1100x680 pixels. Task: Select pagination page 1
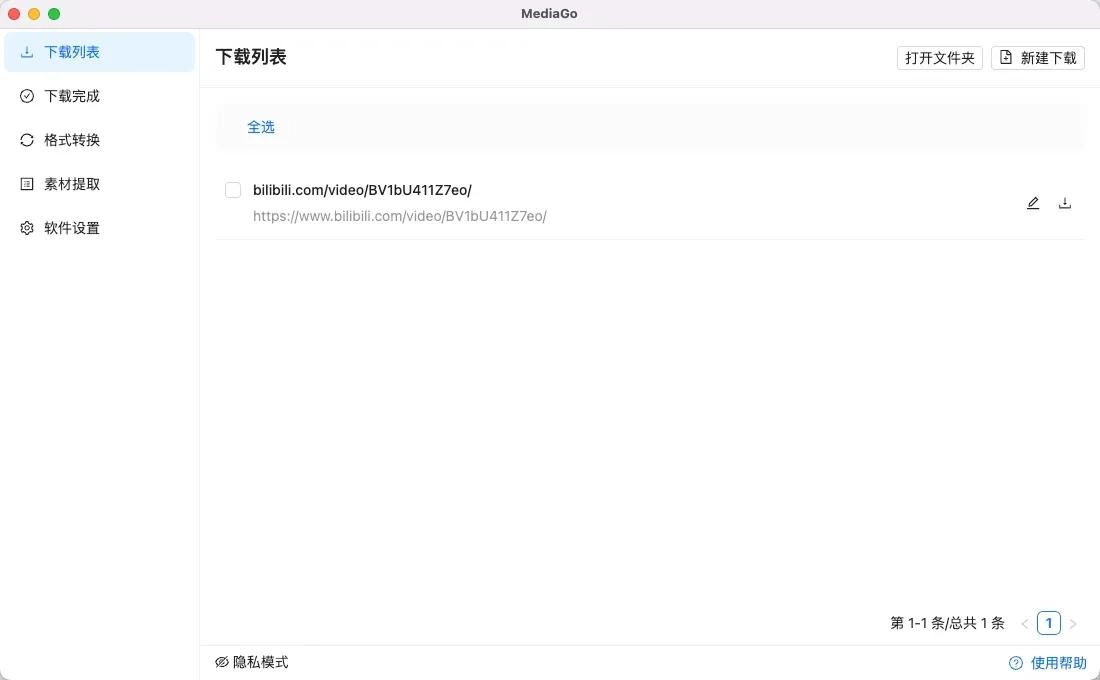1049,623
